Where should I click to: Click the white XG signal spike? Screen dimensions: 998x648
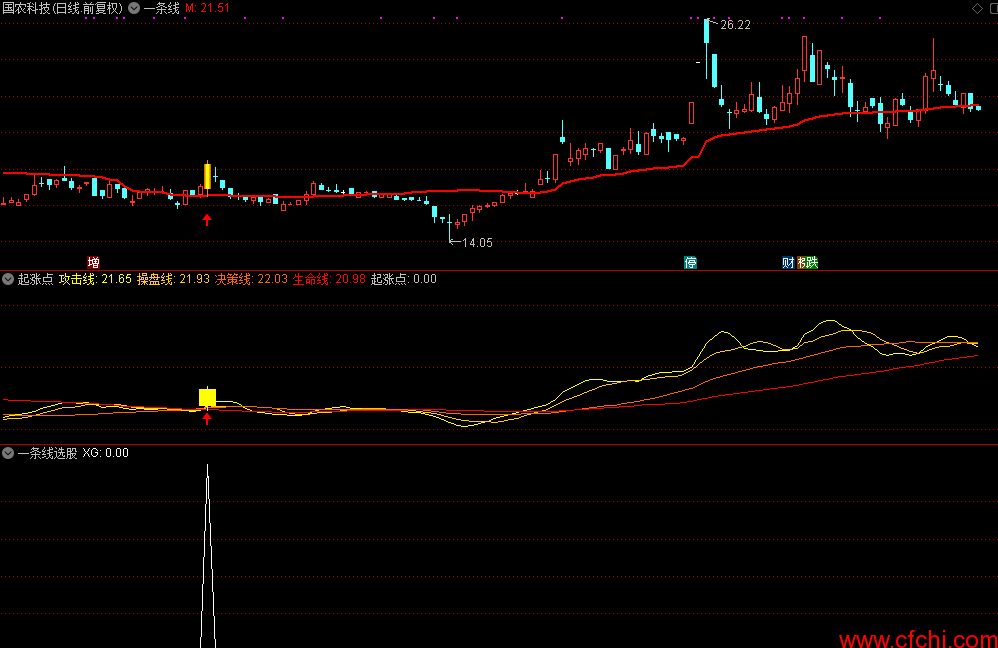pyautogui.click(x=207, y=557)
